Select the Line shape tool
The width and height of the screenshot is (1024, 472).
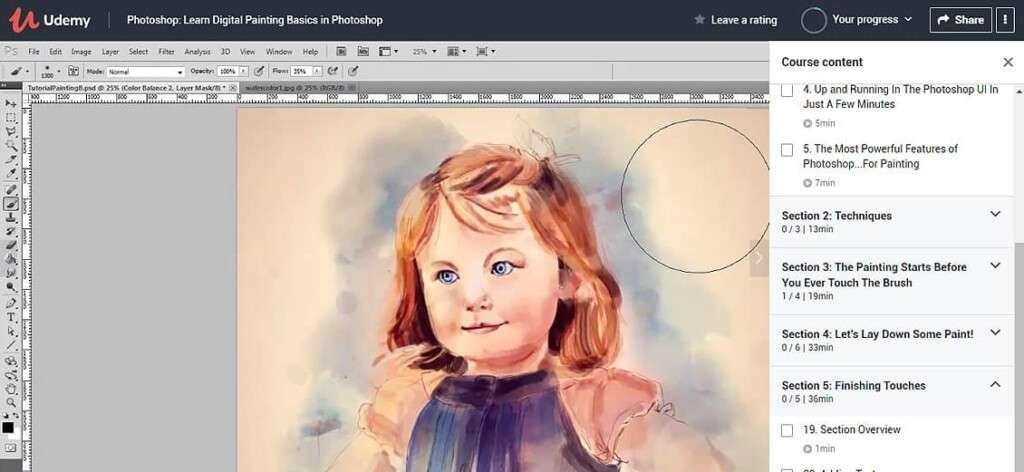click(x=10, y=345)
